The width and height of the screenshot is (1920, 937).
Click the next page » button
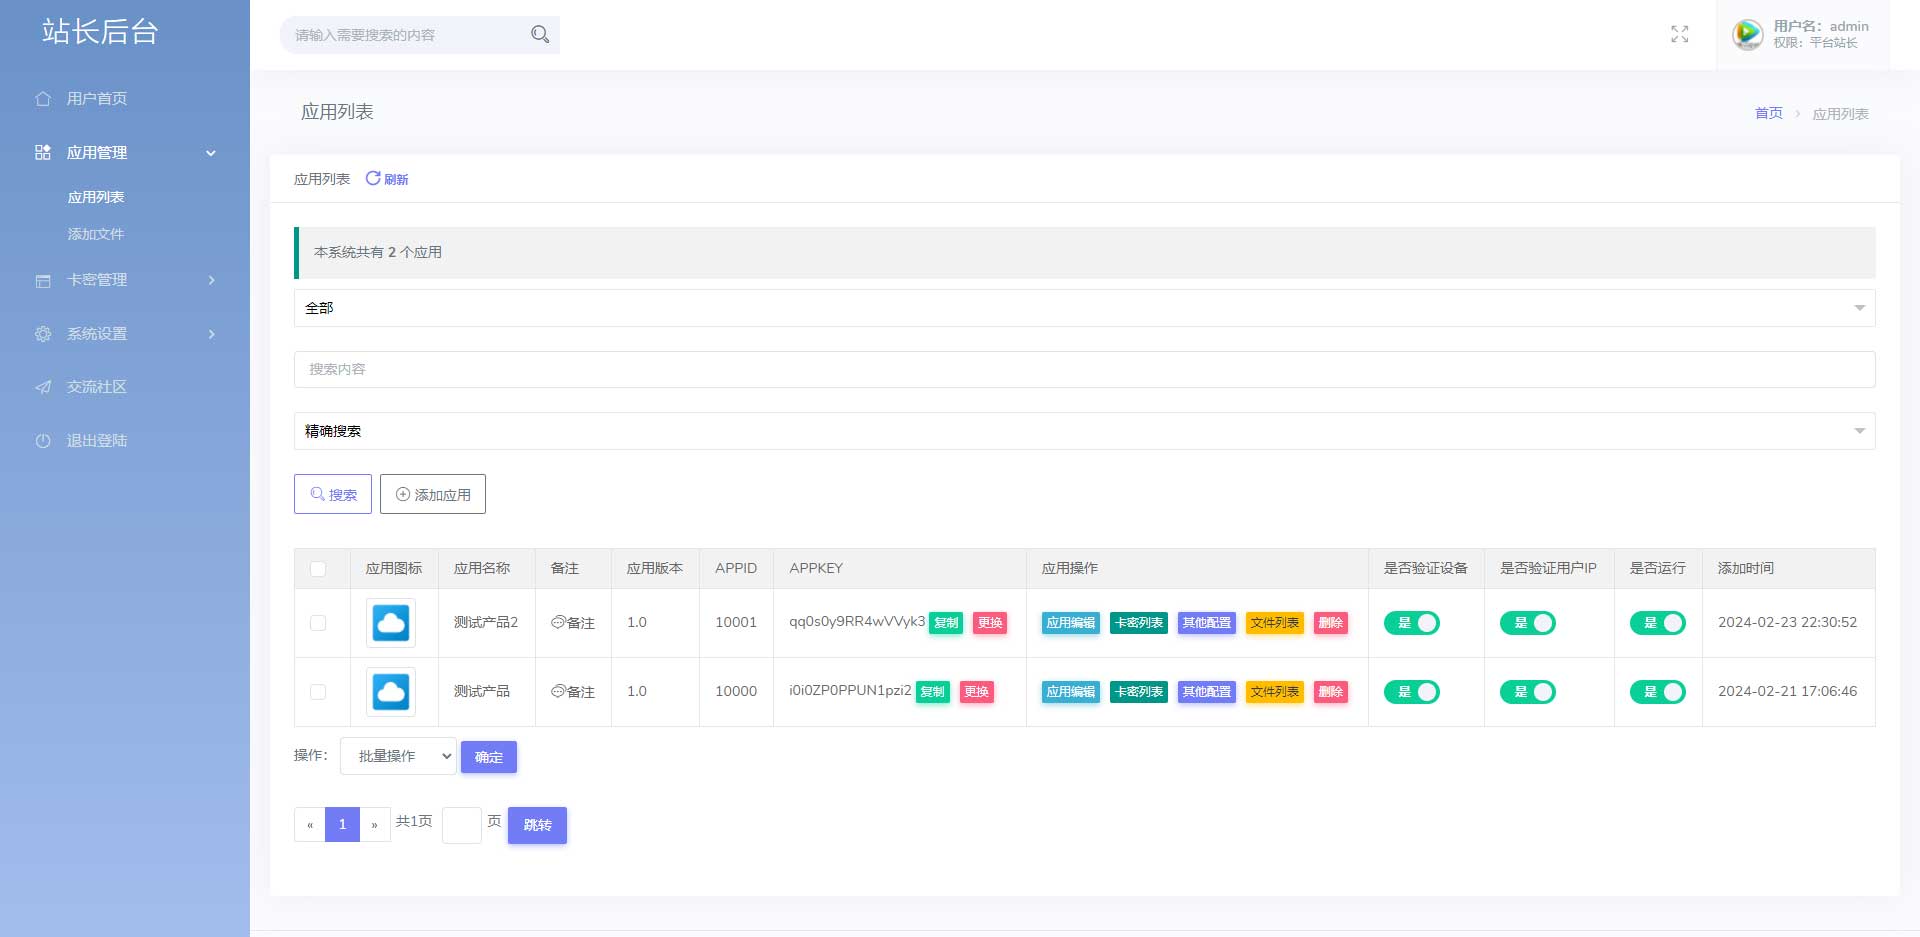click(375, 824)
